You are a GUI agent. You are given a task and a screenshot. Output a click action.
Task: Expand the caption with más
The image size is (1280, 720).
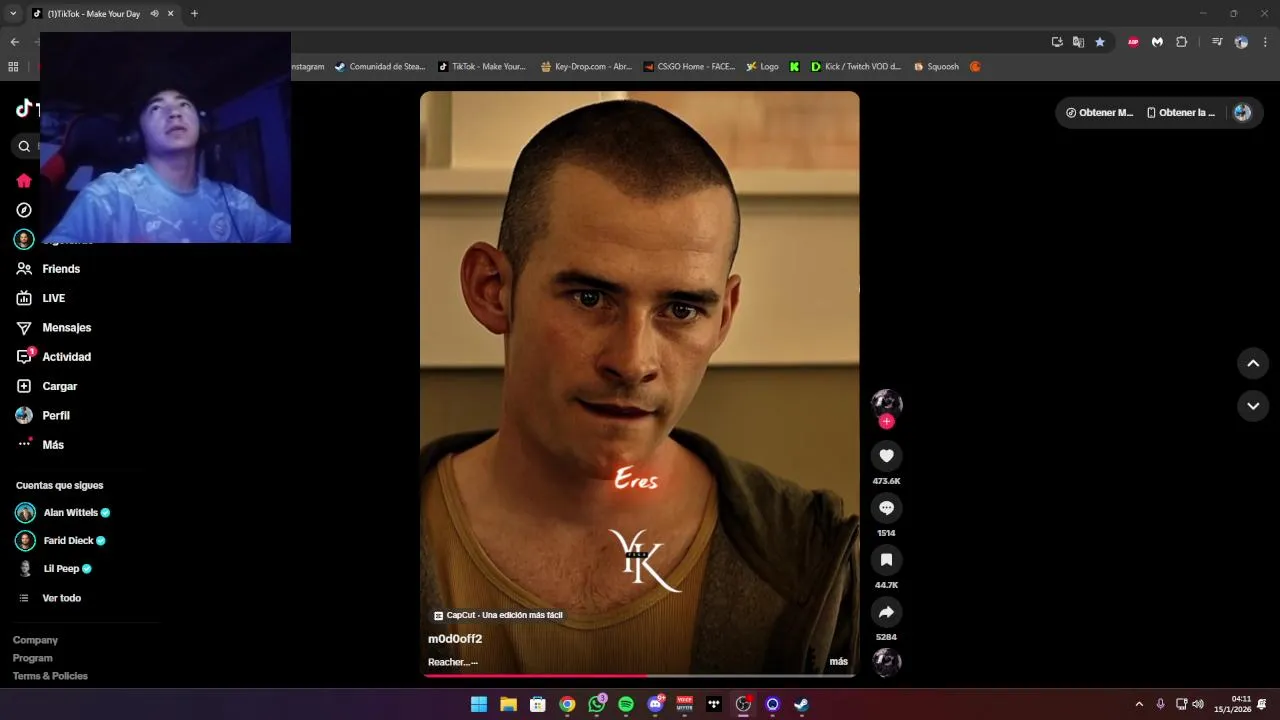[x=838, y=662]
